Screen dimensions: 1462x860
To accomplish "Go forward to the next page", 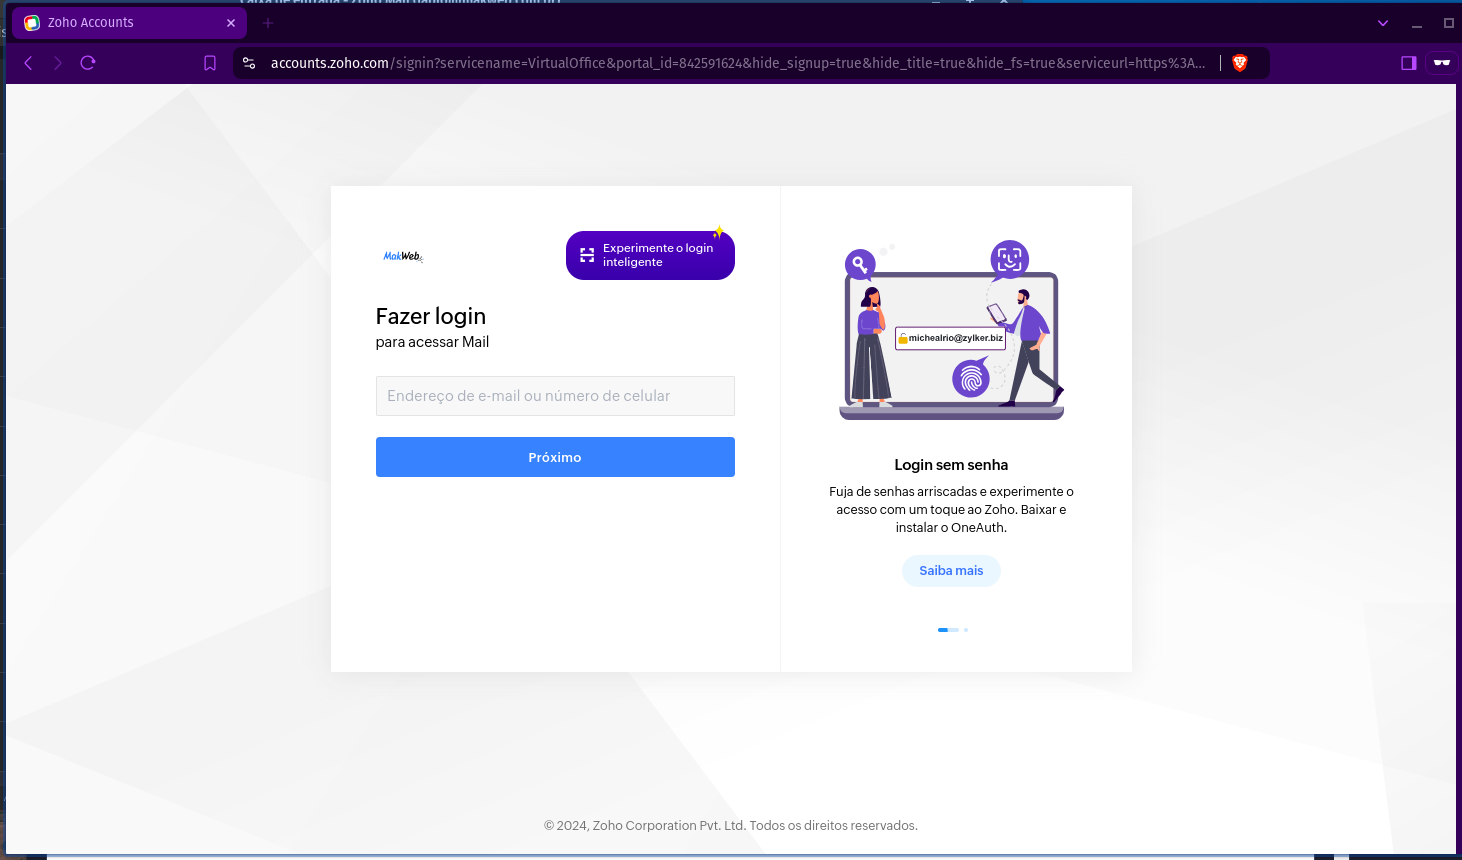I will (58, 63).
